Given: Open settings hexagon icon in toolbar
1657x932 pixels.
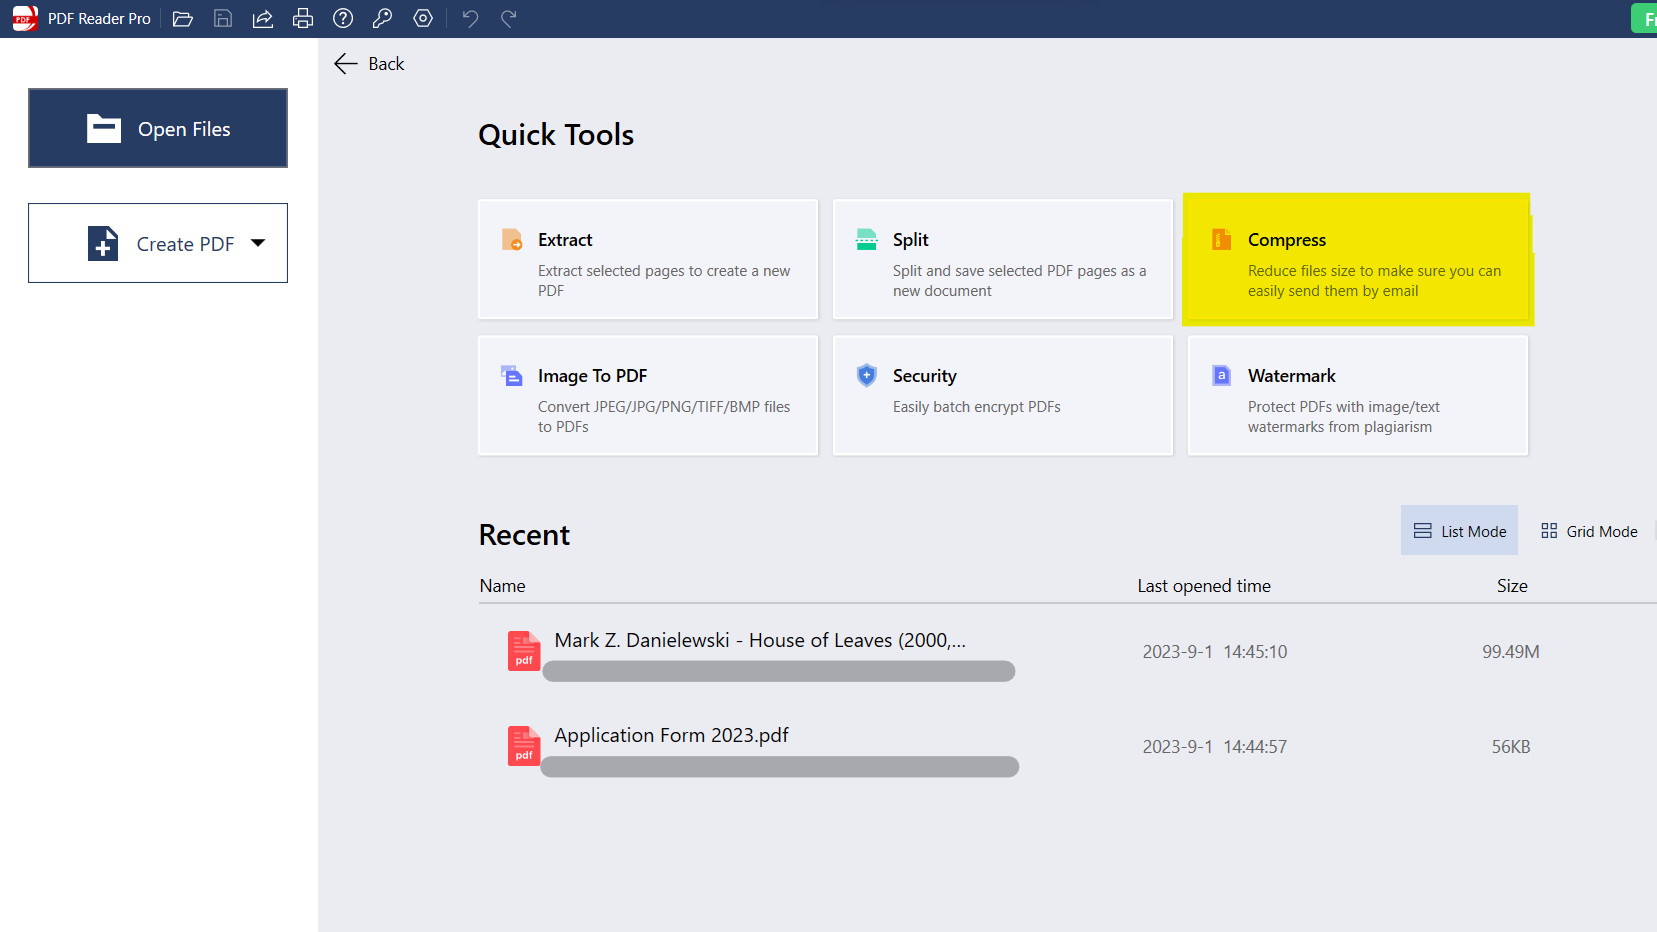Looking at the screenshot, I should coord(423,18).
